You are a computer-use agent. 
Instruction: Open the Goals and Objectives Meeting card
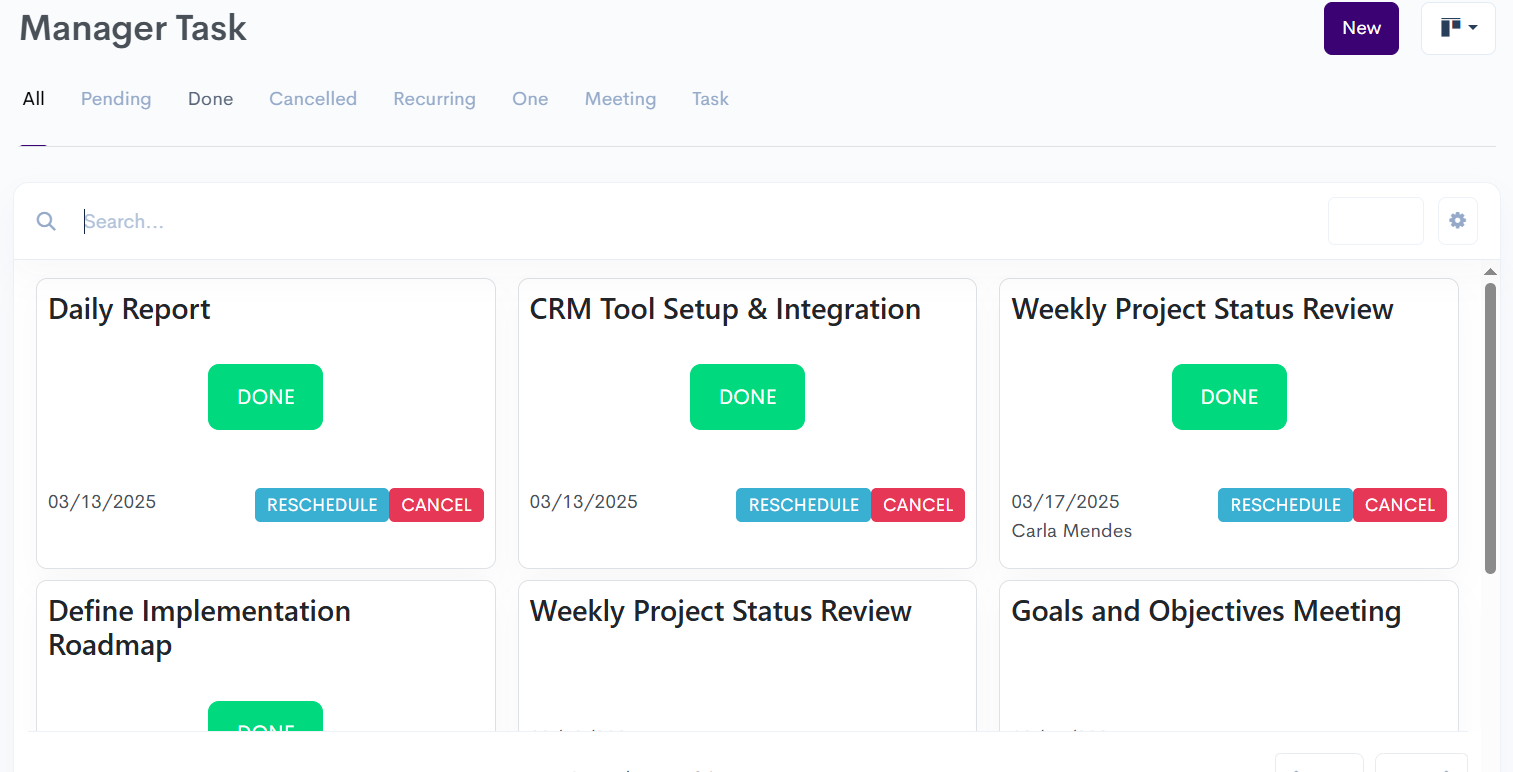[x=1205, y=611]
